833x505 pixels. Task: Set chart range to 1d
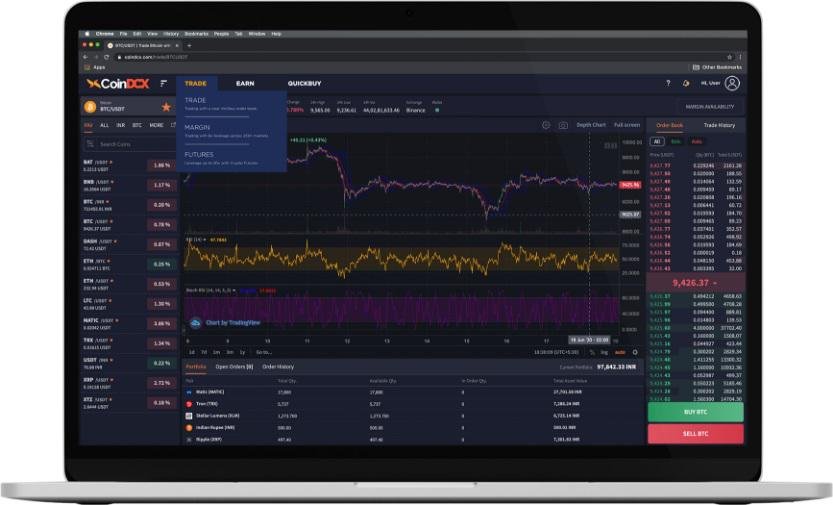point(192,352)
